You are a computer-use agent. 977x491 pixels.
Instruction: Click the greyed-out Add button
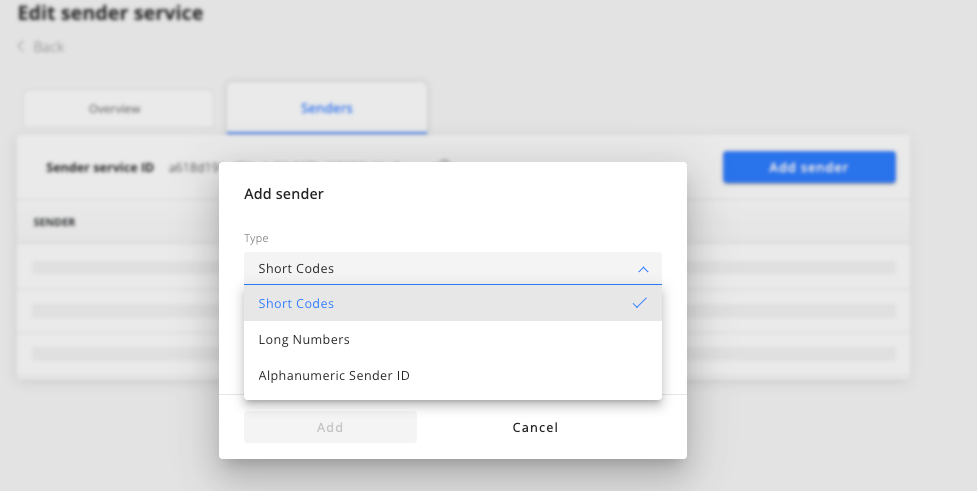pos(330,427)
